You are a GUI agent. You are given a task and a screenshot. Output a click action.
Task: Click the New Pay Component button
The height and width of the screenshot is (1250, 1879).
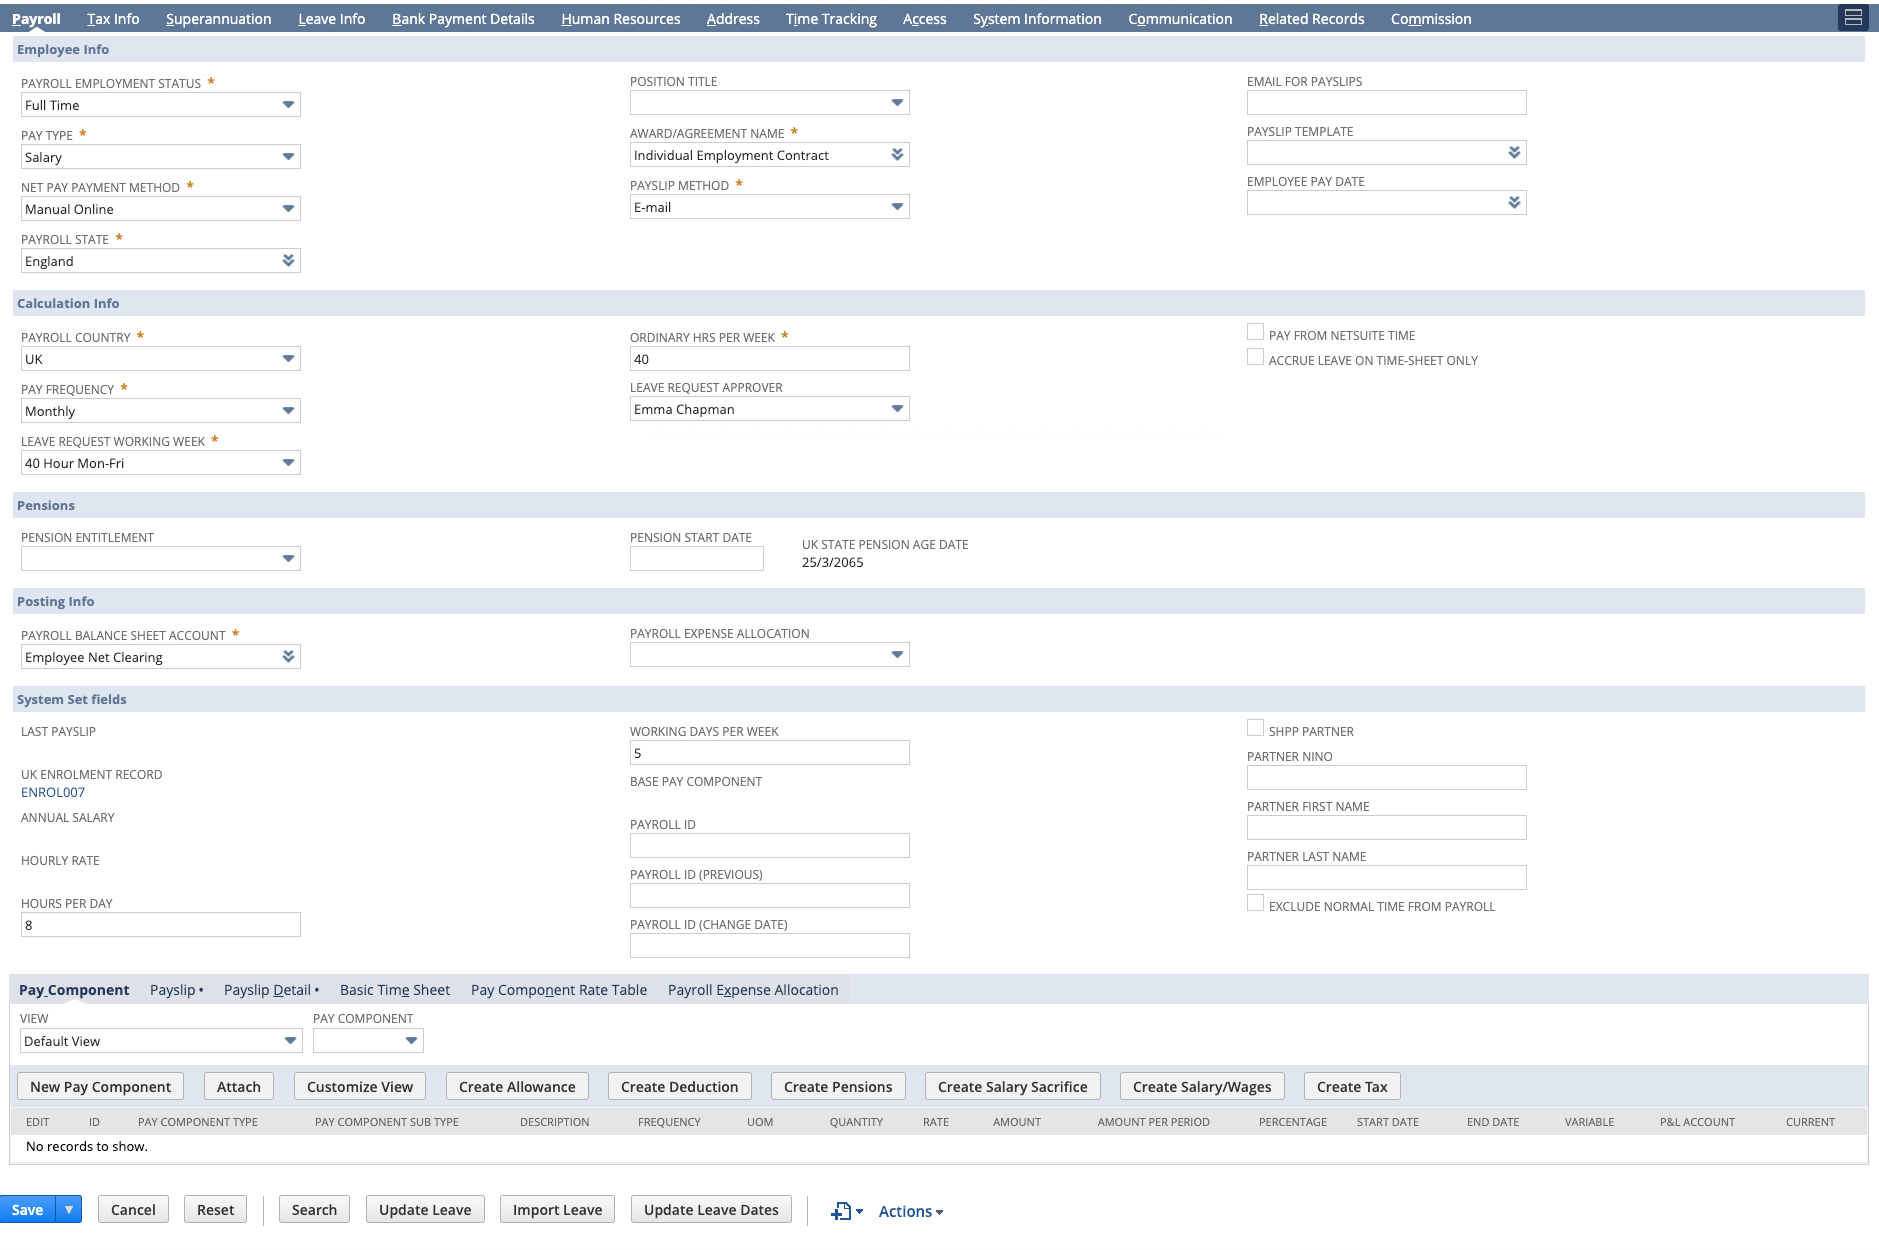pos(99,1086)
